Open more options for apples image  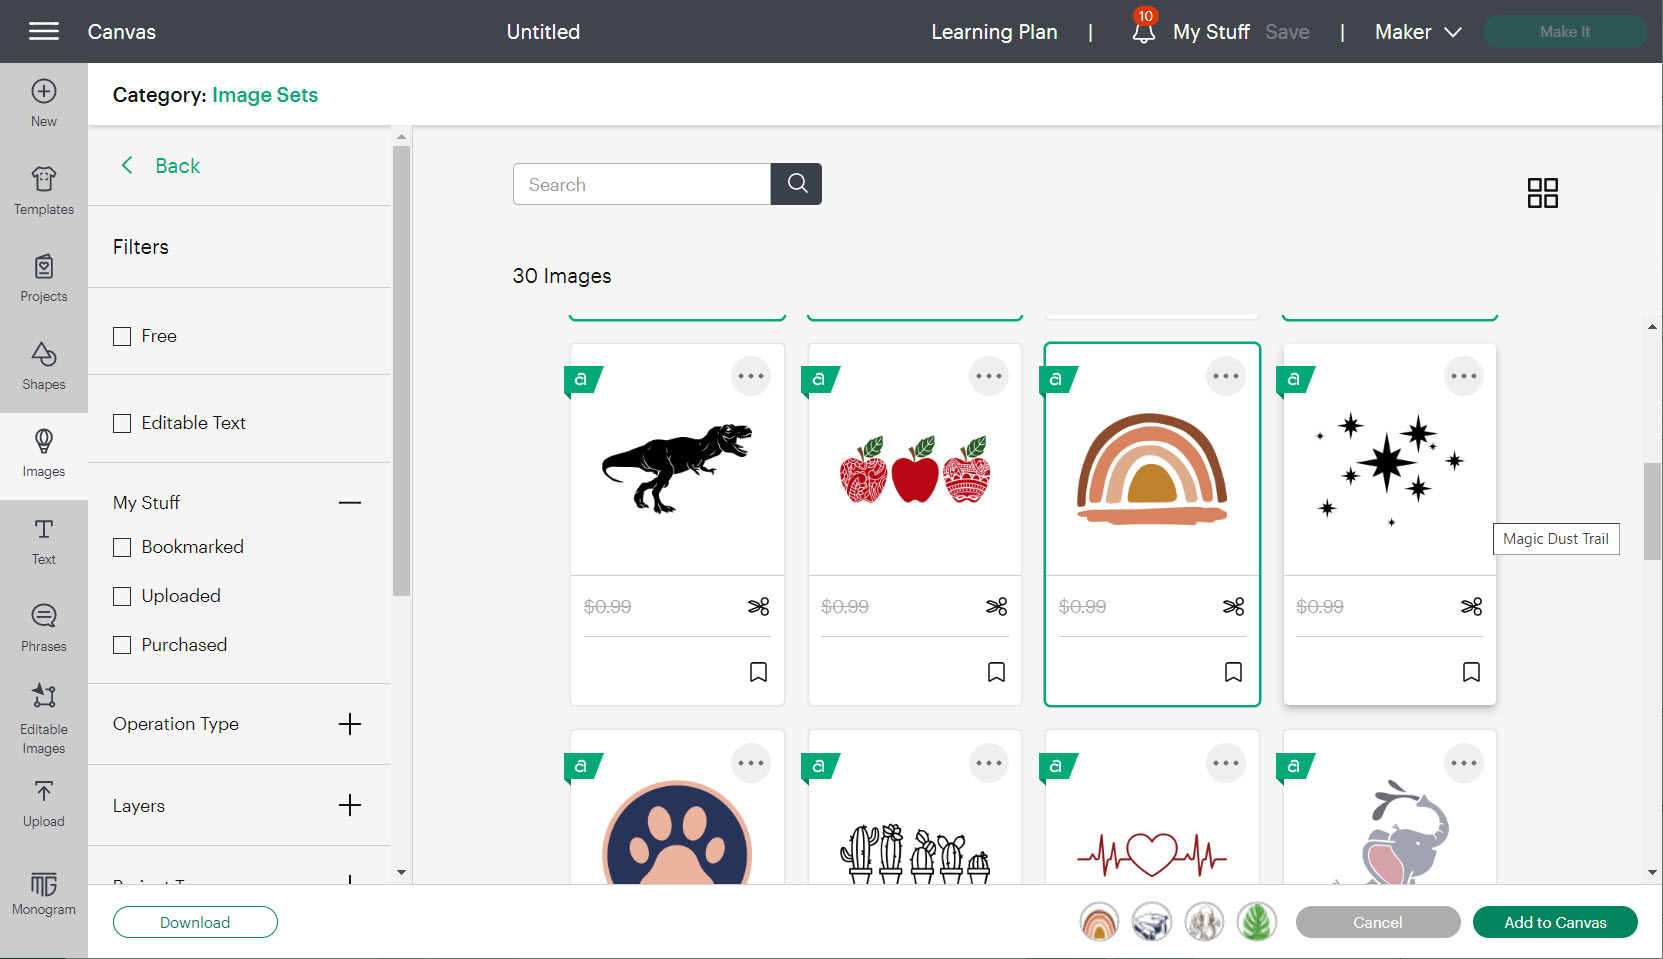[x=988, y=377]
